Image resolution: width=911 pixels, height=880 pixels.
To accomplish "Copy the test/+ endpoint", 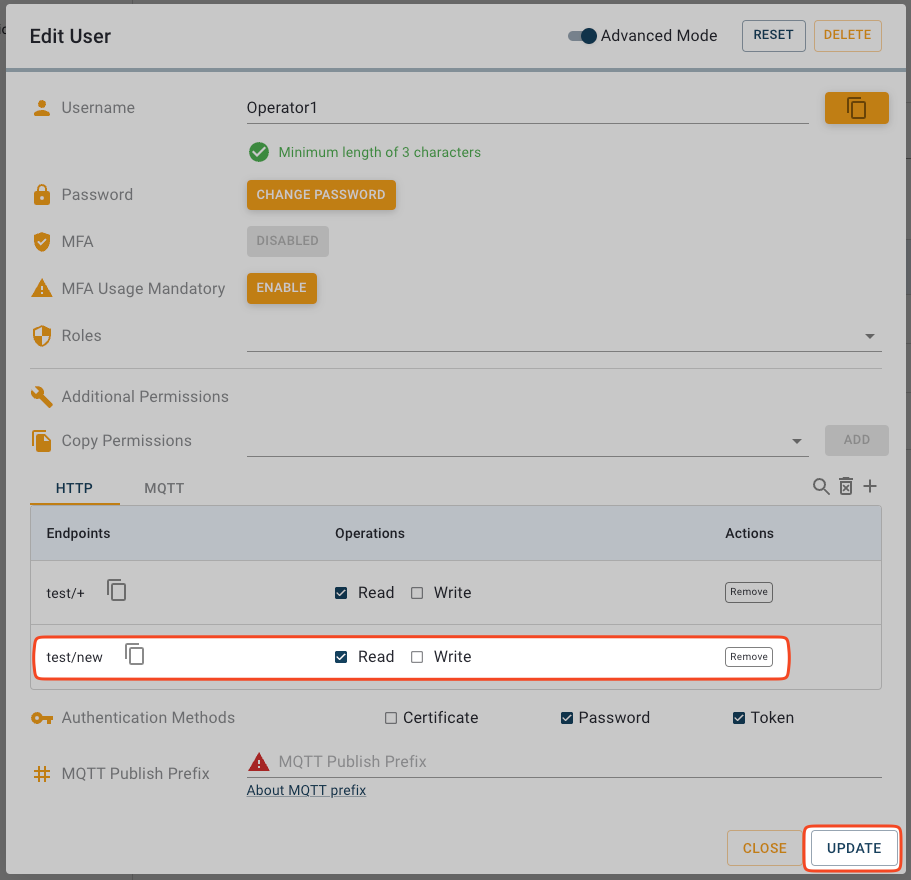I will click(117, 591).
